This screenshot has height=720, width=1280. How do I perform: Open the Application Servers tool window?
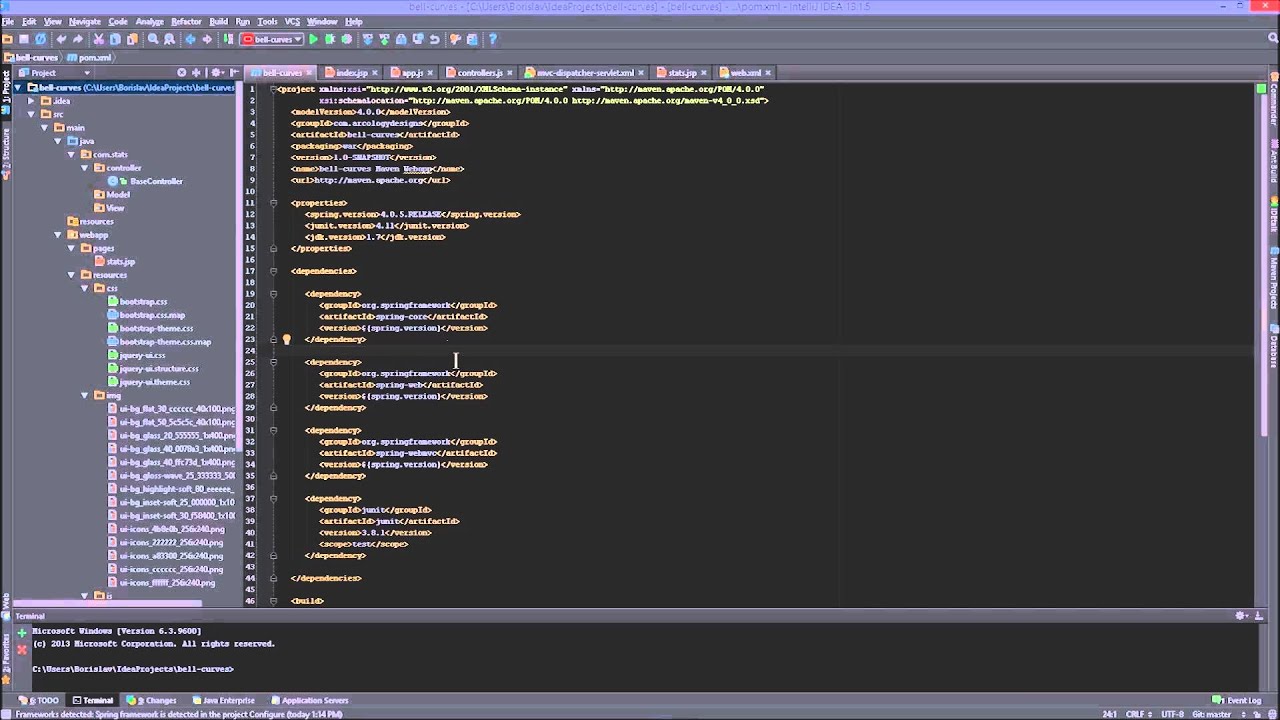click(x=309, y=700)
